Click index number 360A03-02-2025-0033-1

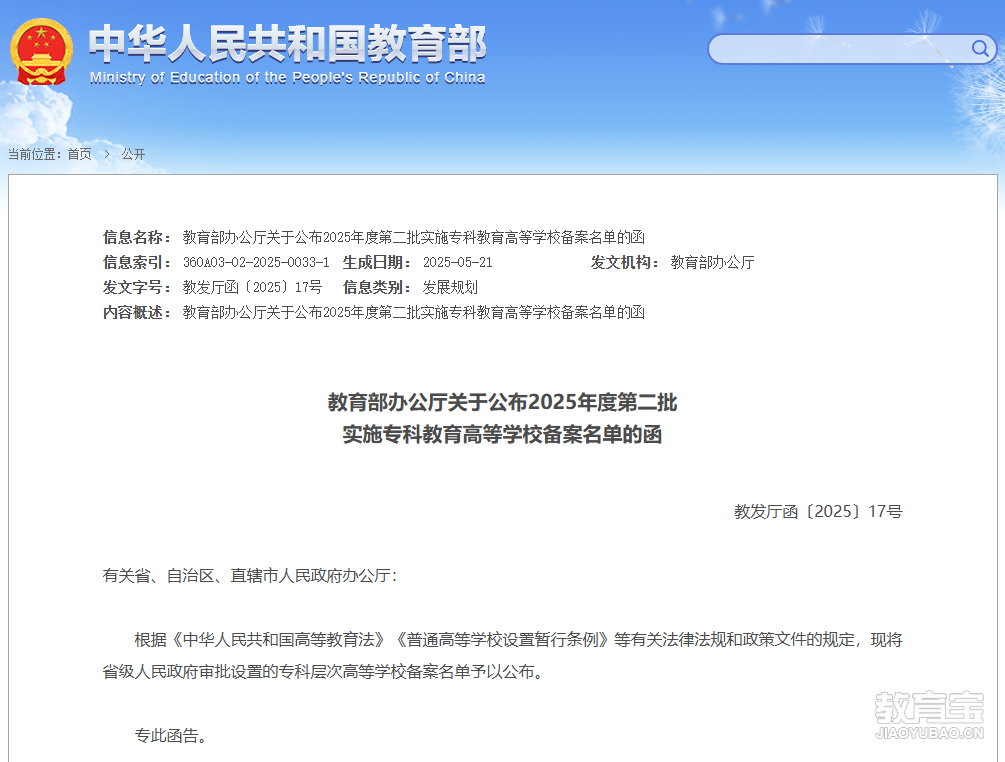256,263
